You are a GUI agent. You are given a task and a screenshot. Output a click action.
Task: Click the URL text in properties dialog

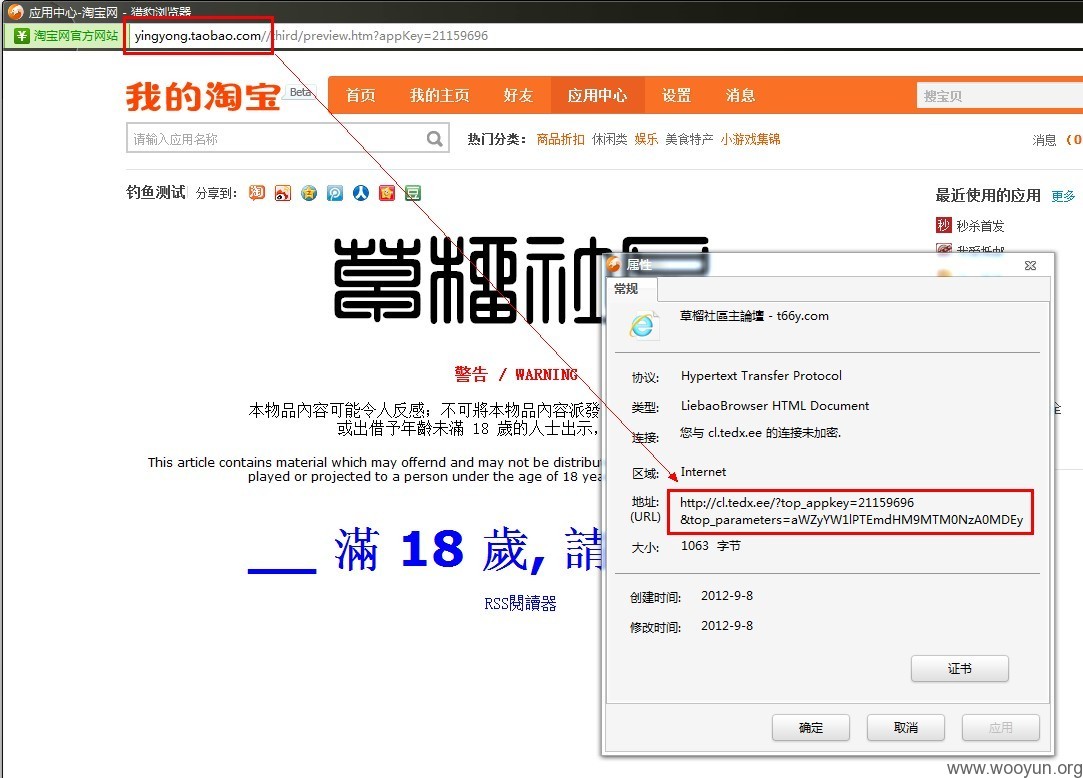[851, 511]
